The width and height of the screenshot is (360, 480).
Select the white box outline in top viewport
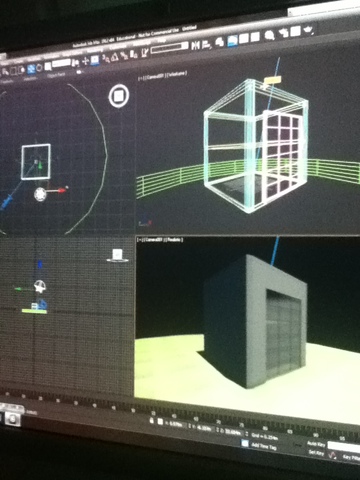click(36, 162)
